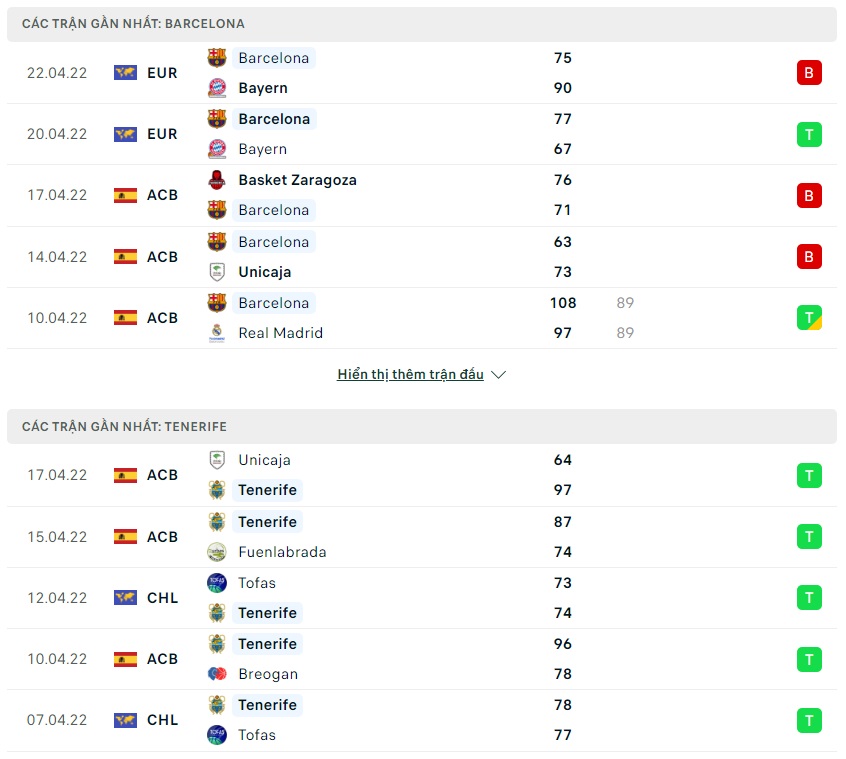
Task: Click the Real Madrid team logo
Action: click(216, 333)
